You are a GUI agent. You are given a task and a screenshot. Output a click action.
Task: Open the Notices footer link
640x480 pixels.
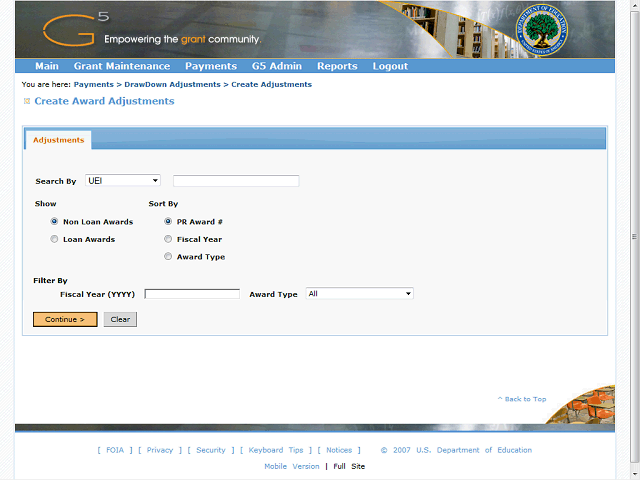point(339,450)
